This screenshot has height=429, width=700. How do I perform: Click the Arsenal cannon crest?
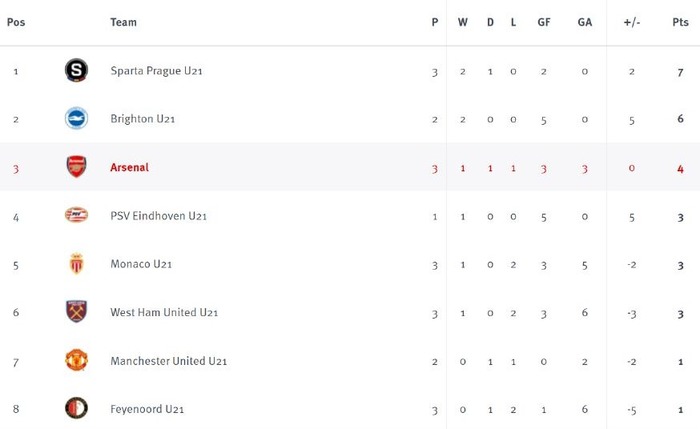76,167
